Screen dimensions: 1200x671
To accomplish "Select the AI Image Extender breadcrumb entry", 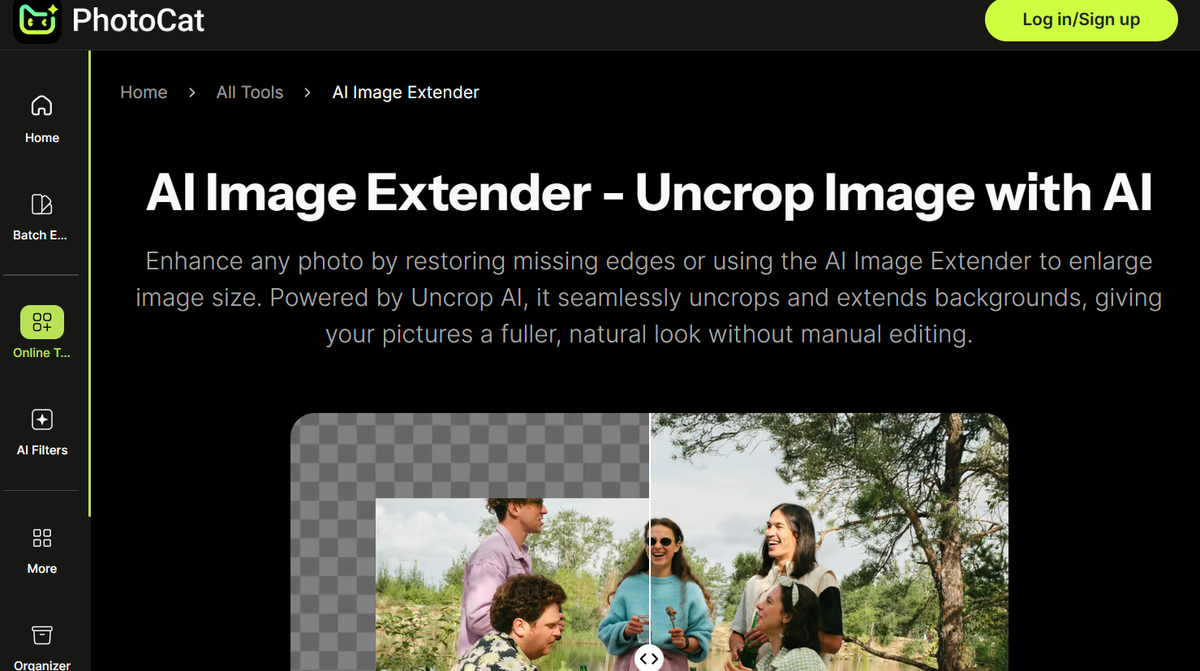I will click(405, 92).
